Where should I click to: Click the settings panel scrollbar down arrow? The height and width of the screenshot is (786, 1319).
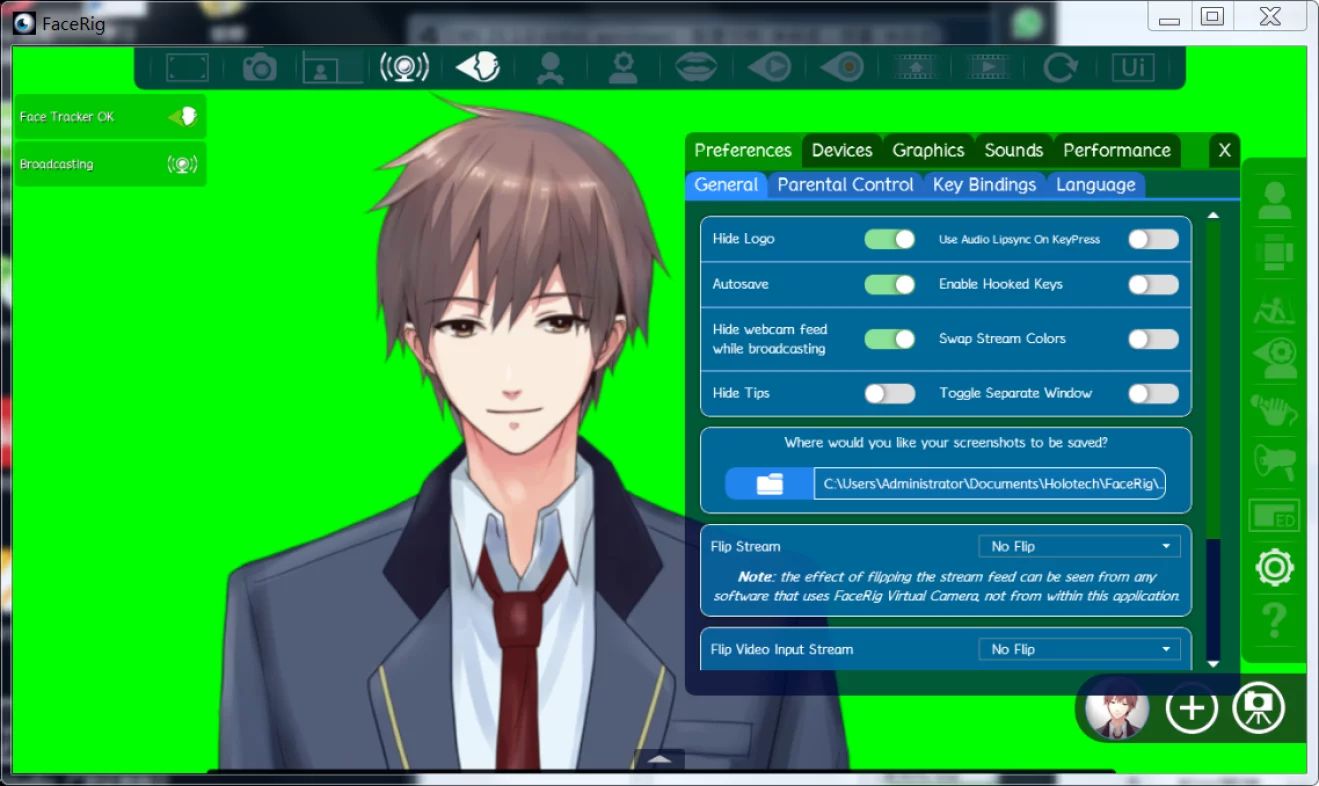point(1213,664)
